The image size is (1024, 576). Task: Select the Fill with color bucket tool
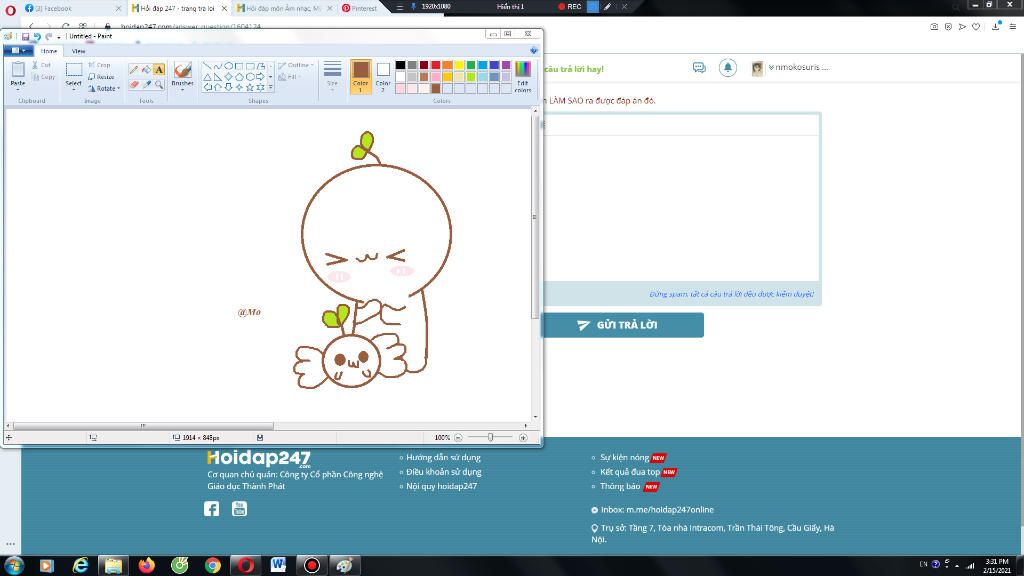click(146, 69)
